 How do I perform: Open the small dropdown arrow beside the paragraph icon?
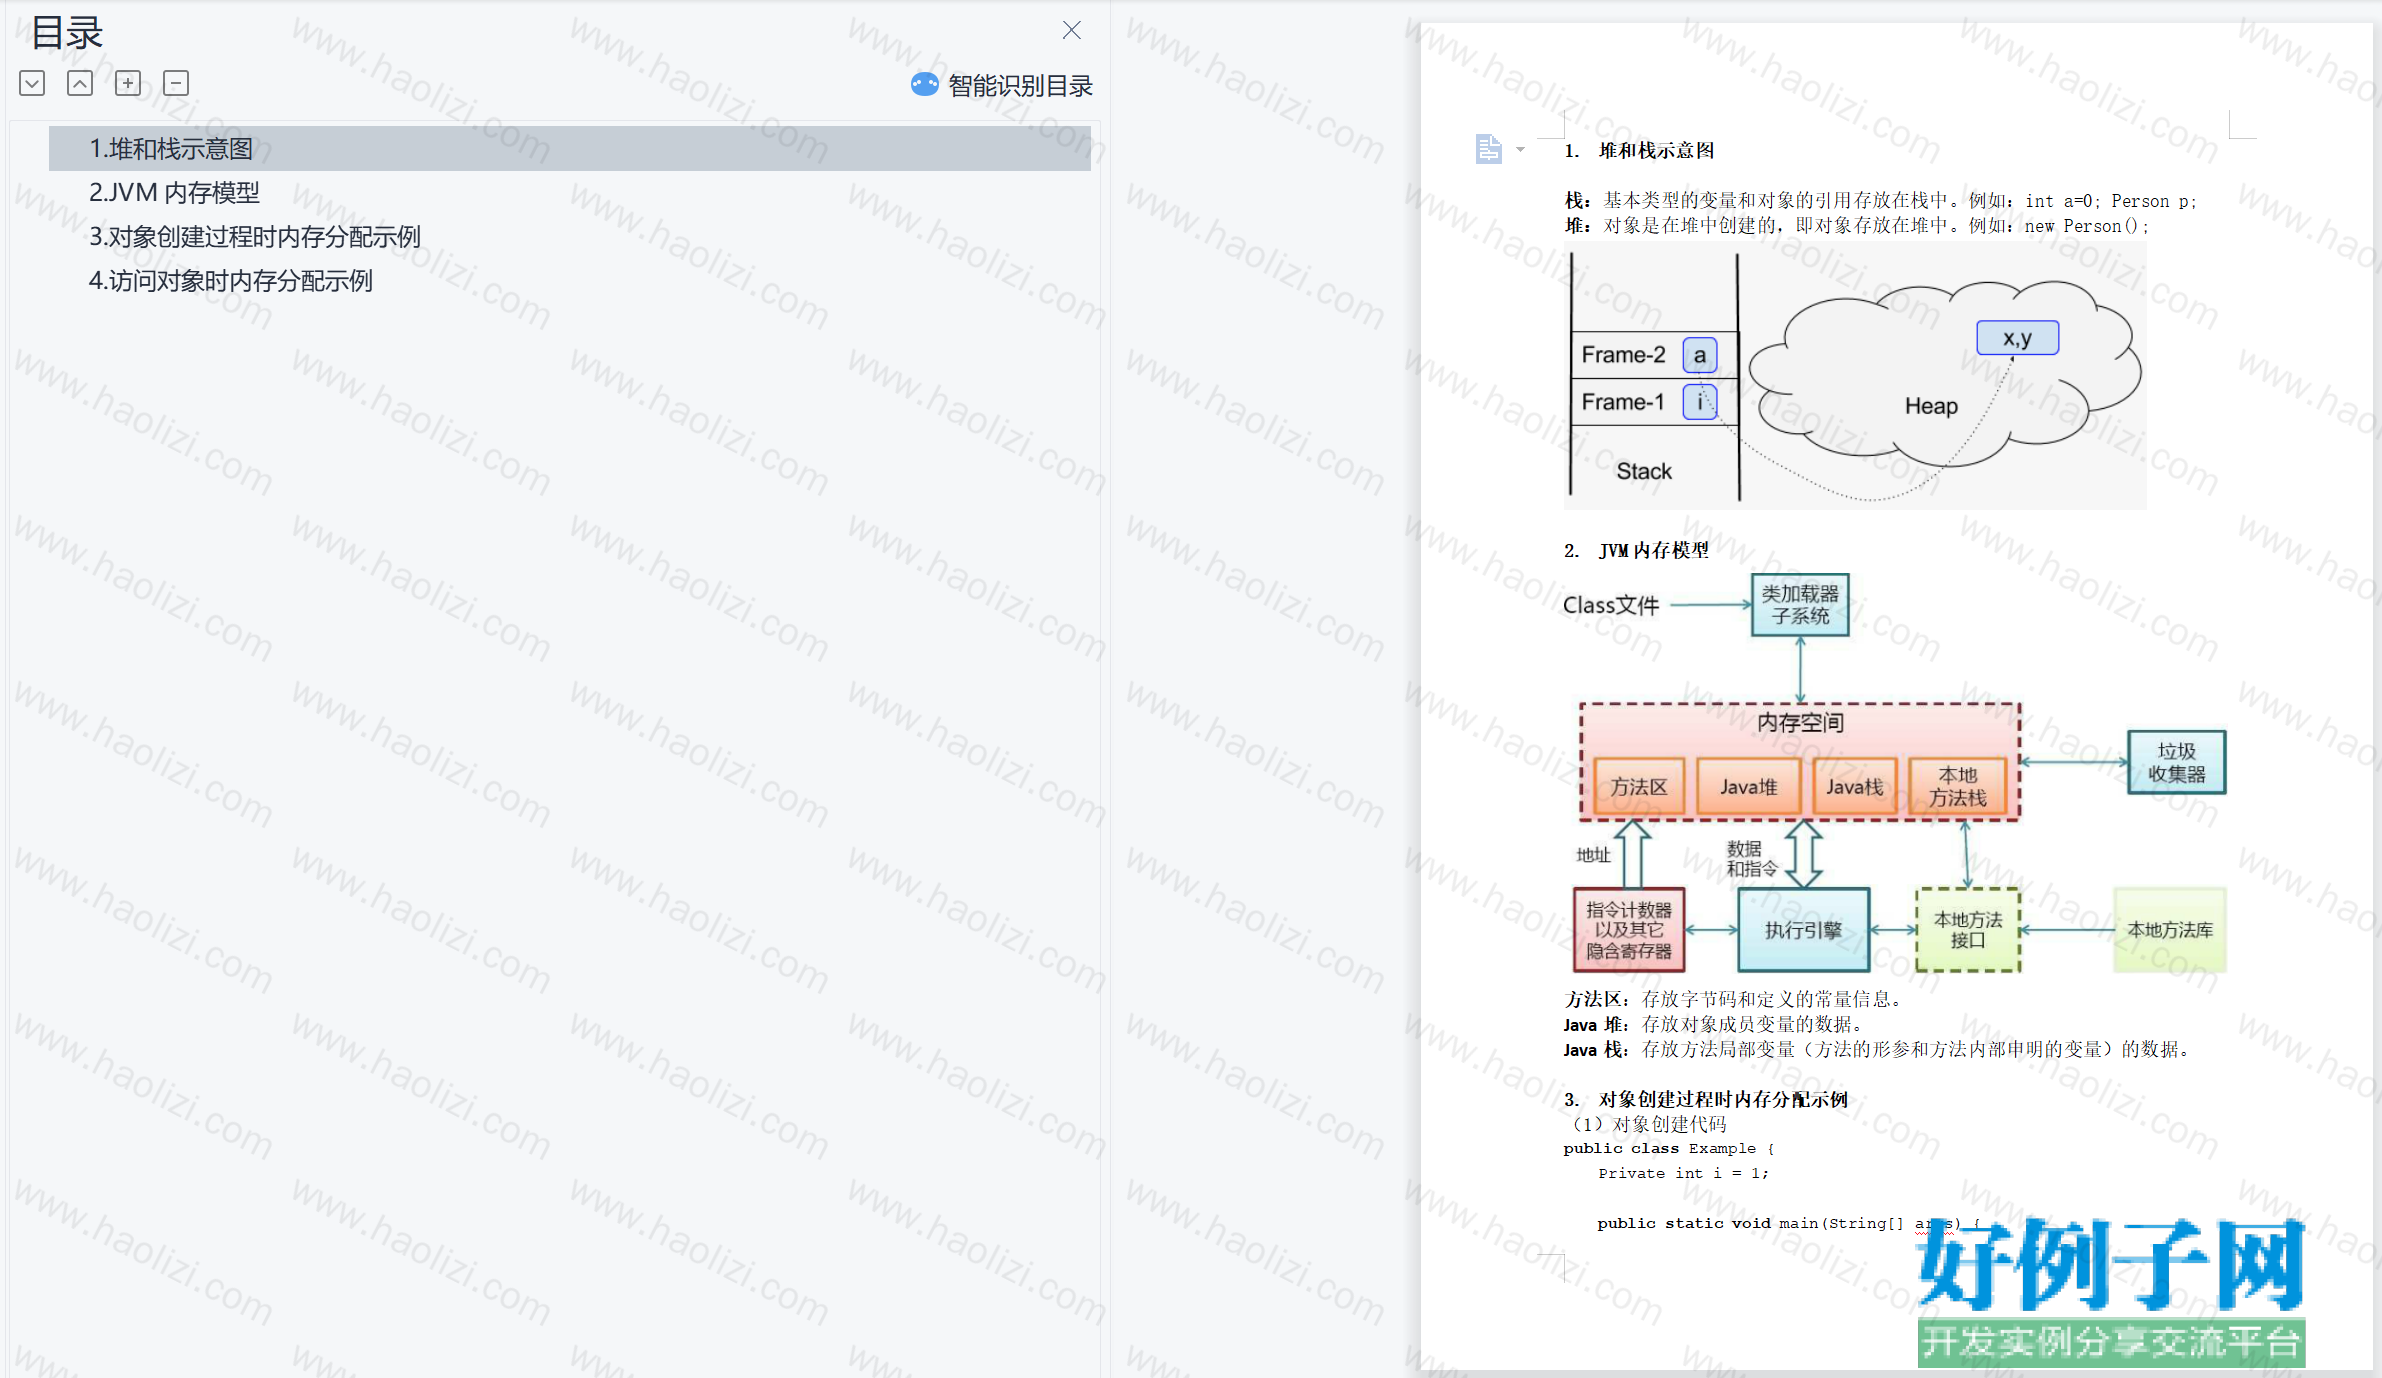pyautogui.click(x=1520, y=150)
